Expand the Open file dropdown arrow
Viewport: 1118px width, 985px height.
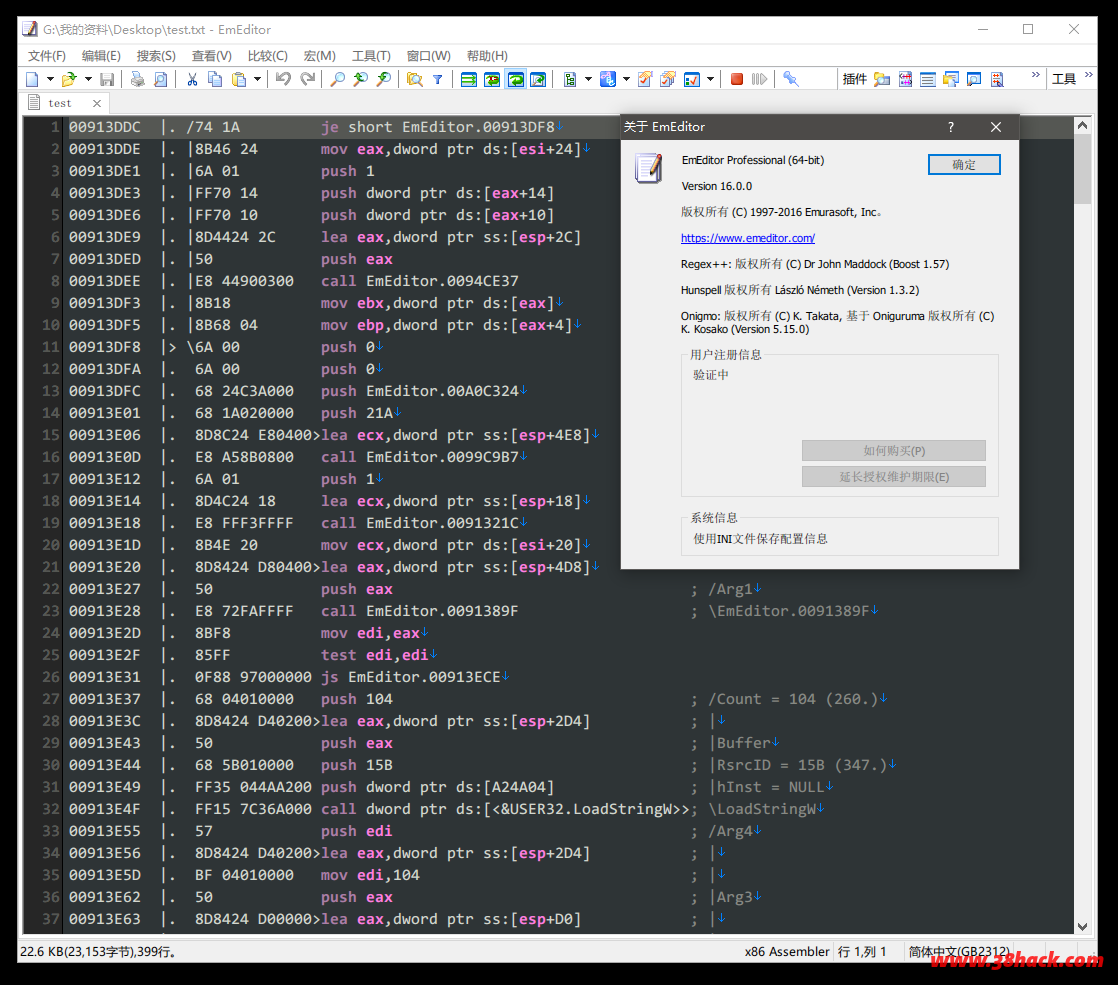coord(88,79)
